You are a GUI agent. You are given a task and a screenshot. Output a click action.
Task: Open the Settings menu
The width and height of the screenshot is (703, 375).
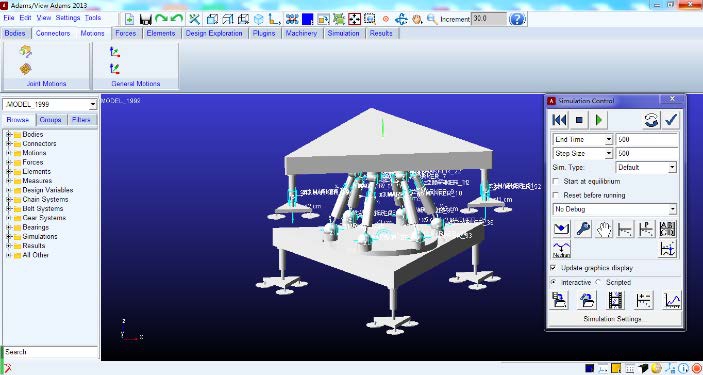click(68, 18)
